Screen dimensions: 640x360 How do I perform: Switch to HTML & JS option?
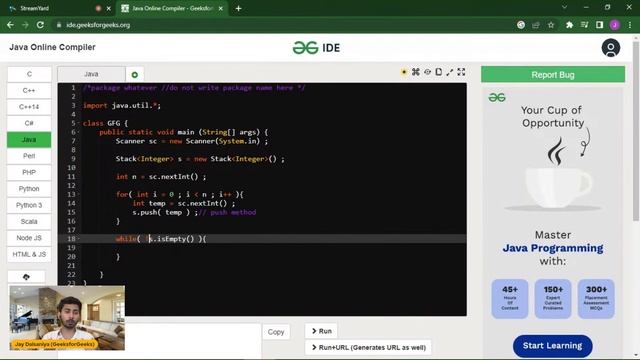(x=29, y=254)
